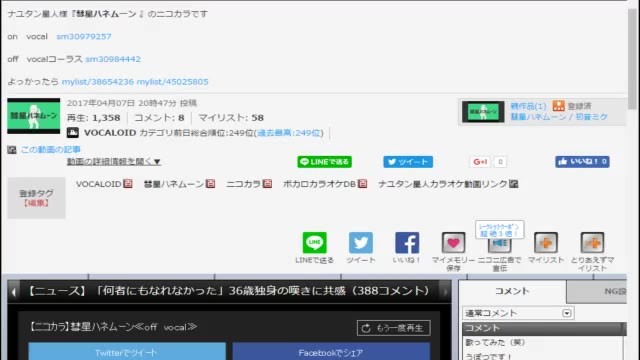Click the もう一度再生 replay button
640x360 pixels.
click(x=393, y=328)
